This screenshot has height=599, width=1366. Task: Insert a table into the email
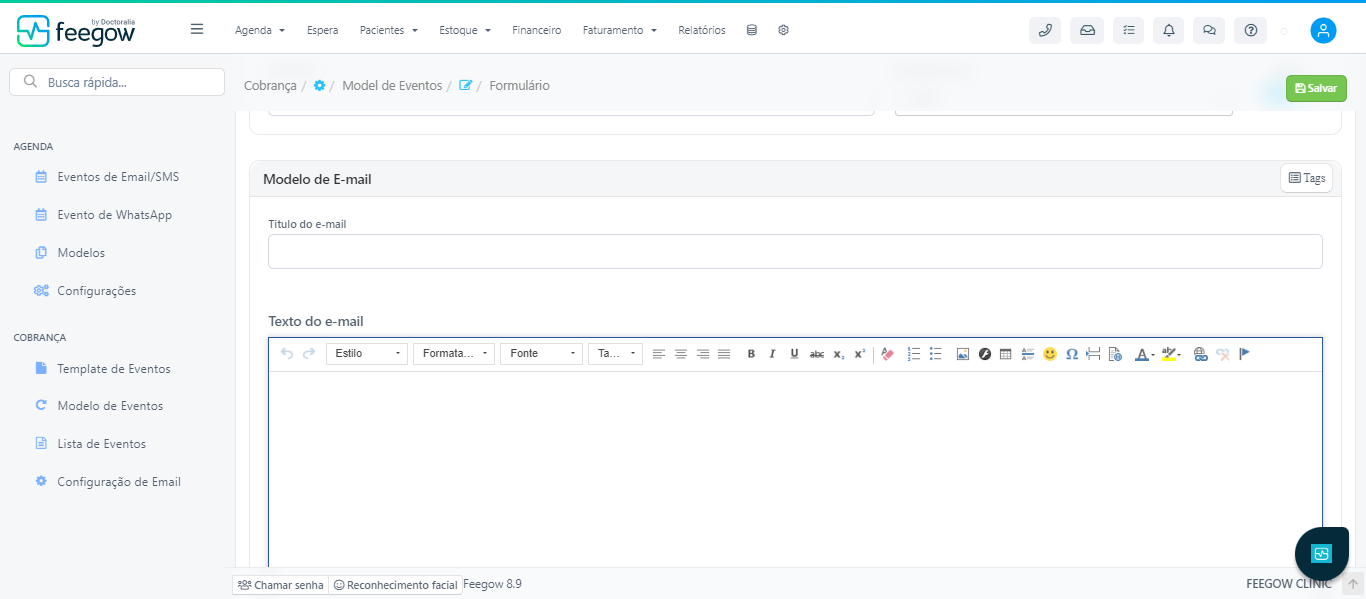(1006, 354)
